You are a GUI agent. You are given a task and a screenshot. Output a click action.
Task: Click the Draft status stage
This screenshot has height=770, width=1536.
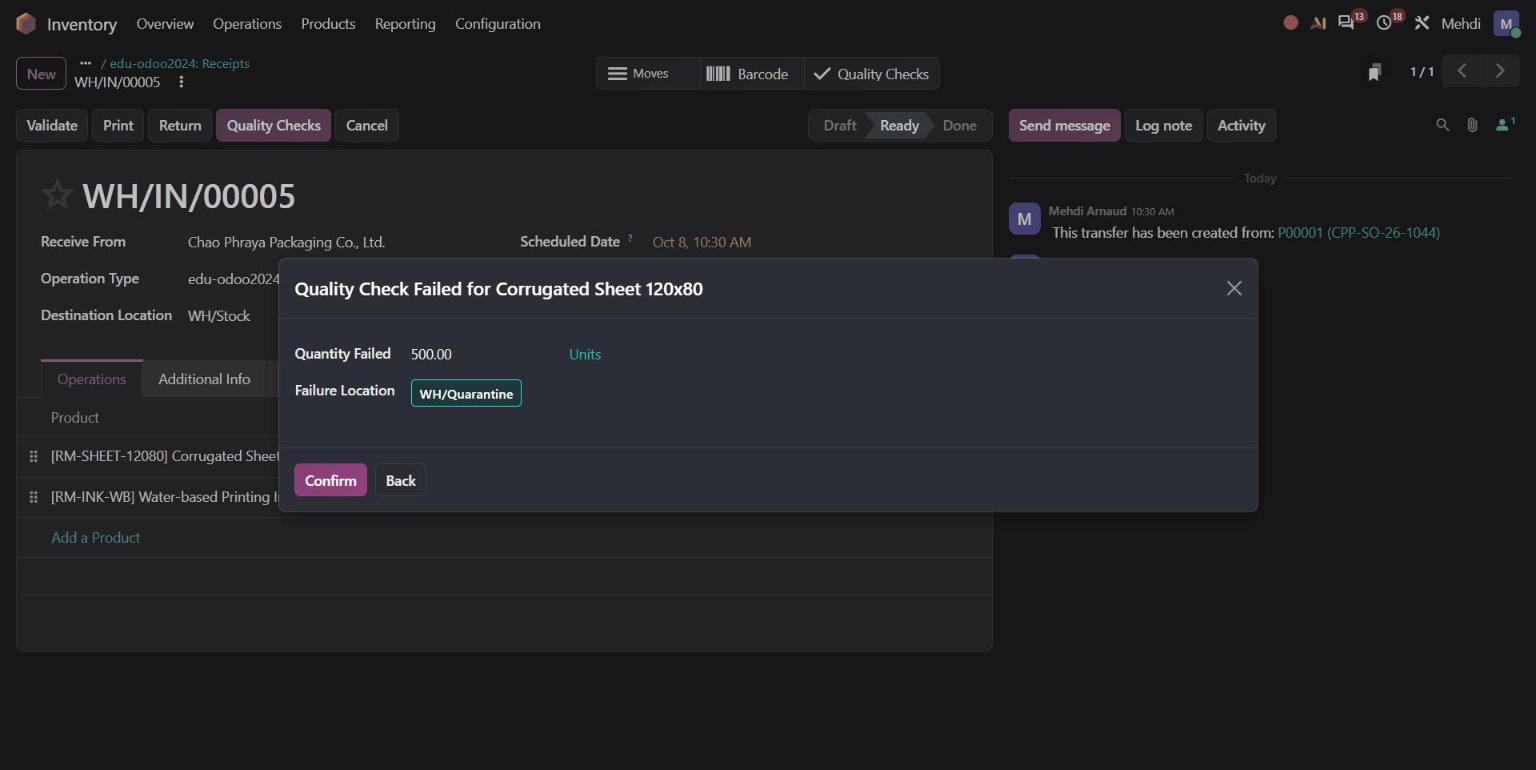click(x=839, y=125)
